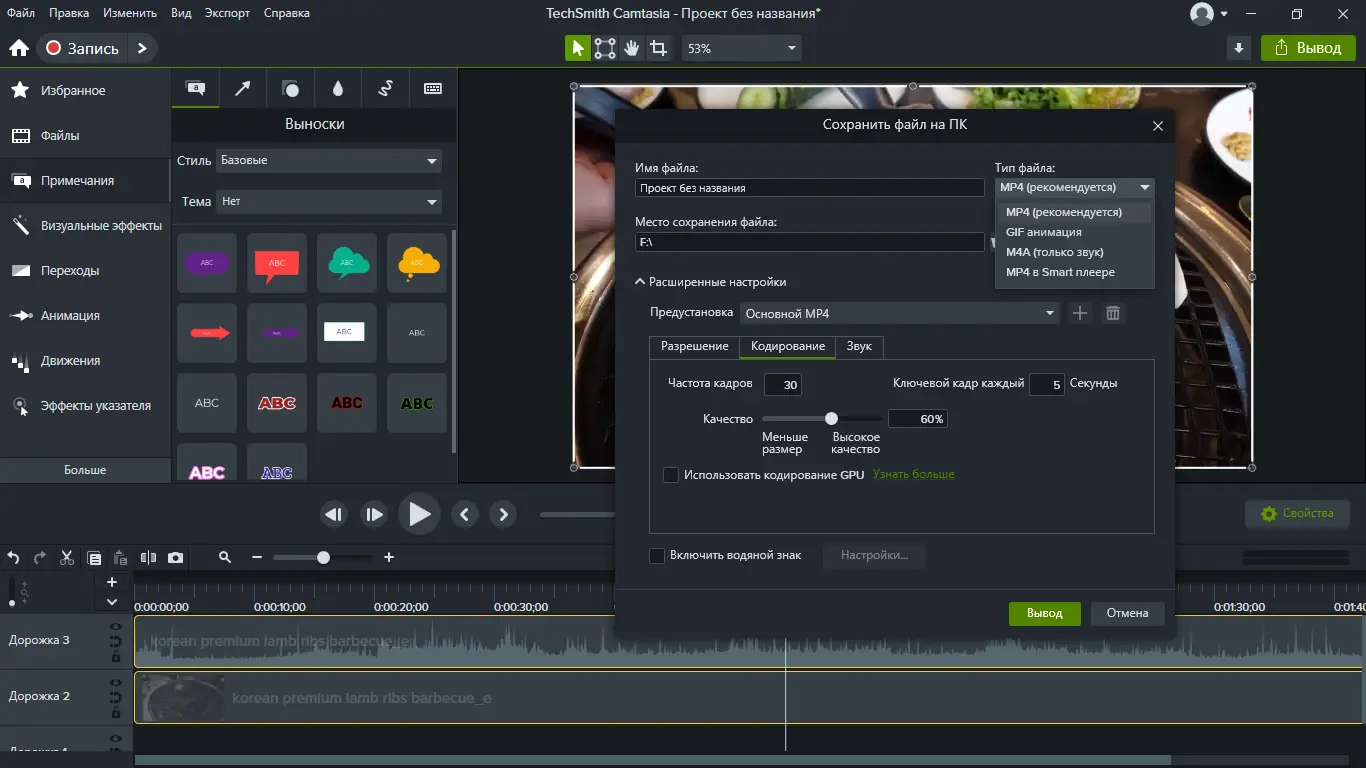This screenshot has width=1366, height=768.
Task: Open the Предустановка preset dropdown
Action: (x=899, y=314)
